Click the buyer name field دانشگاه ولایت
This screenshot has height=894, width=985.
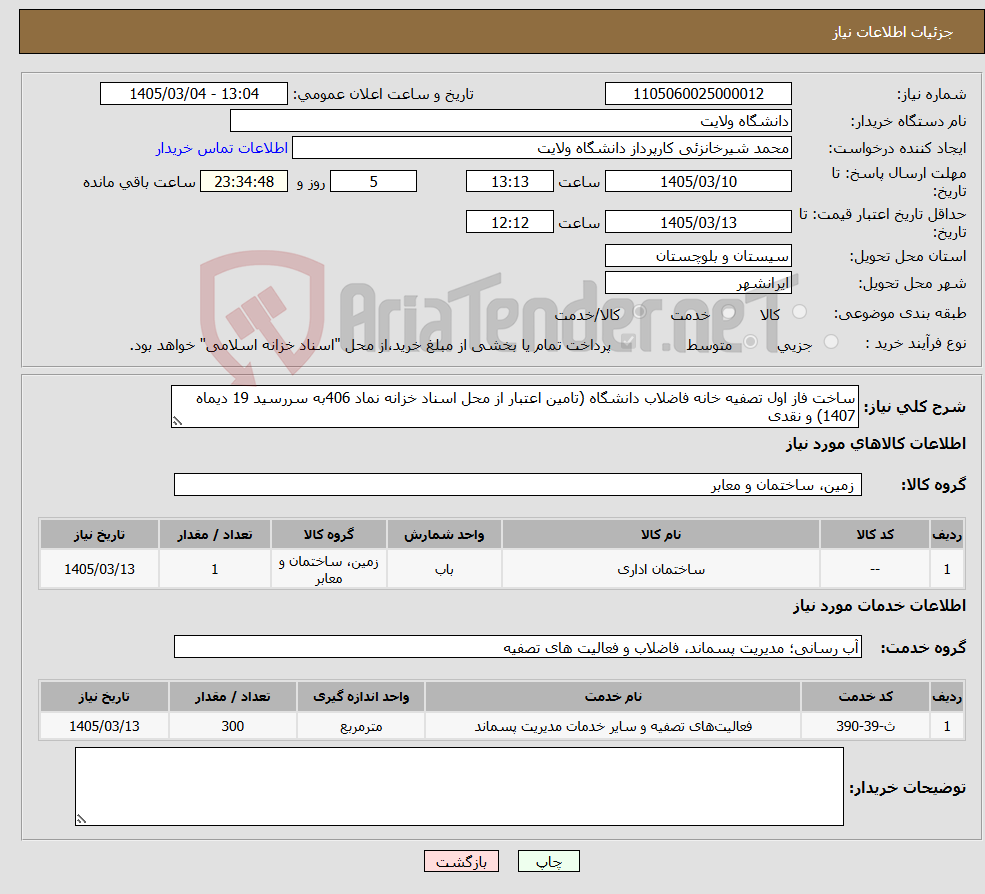pos(510,121)
